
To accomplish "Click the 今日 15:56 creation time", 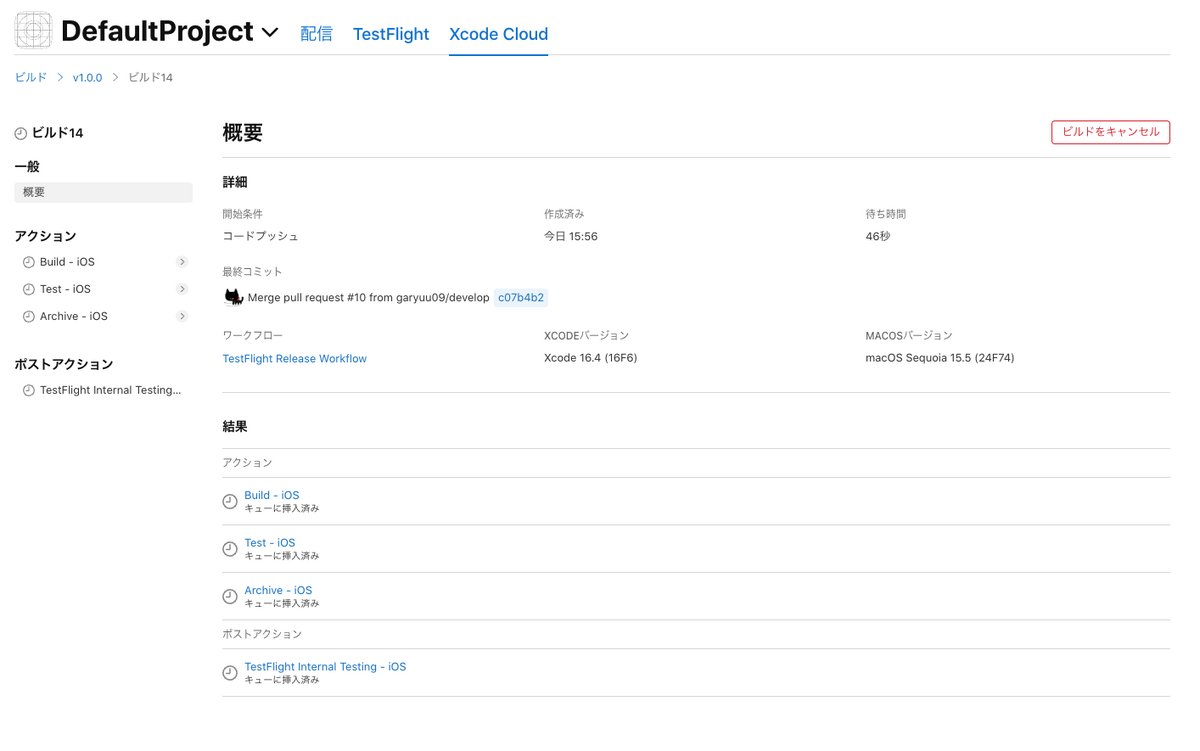I will 571,236.
